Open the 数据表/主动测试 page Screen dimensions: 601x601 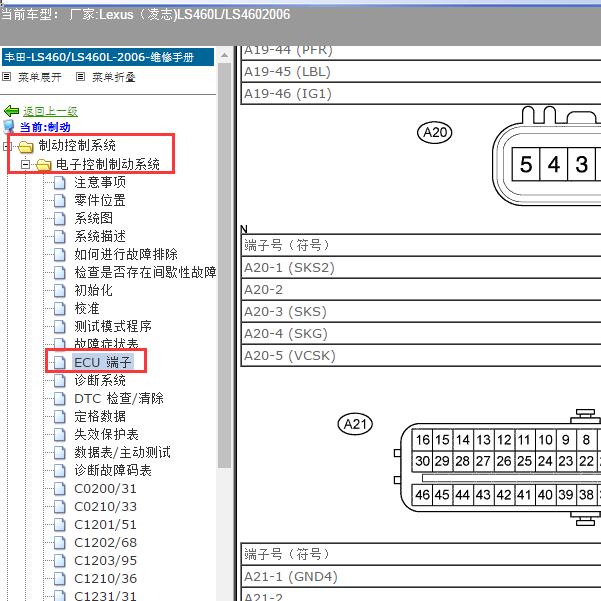pyautogui.click(x=123, y=452)
